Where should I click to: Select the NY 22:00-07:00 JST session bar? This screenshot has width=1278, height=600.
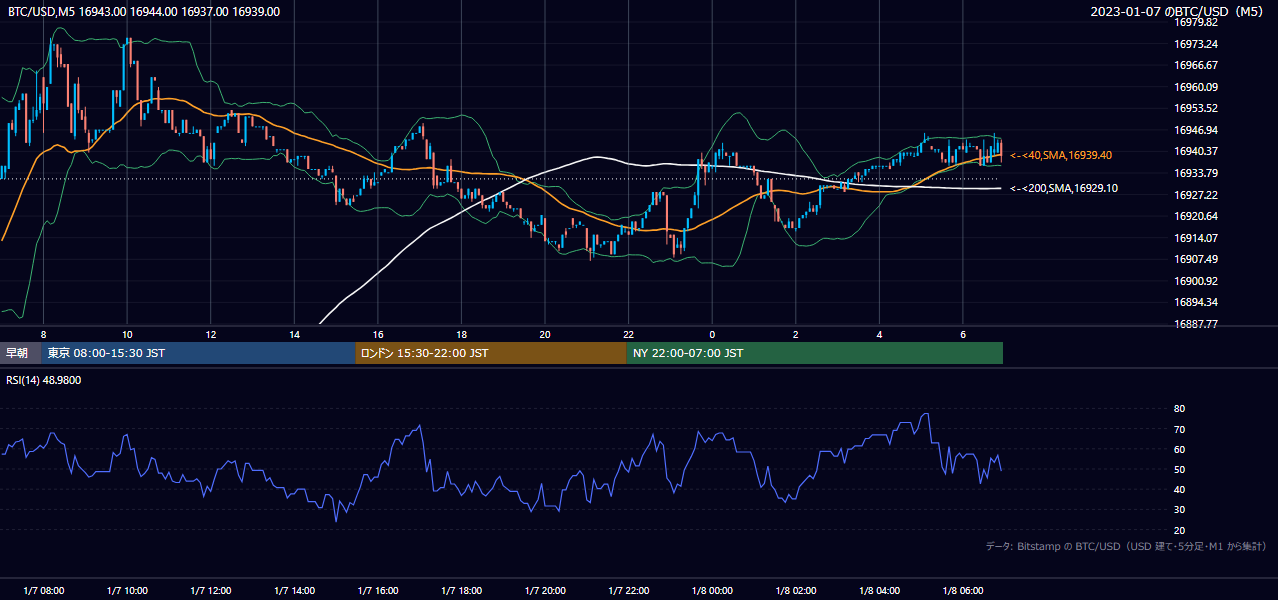(x=815, y=353)
